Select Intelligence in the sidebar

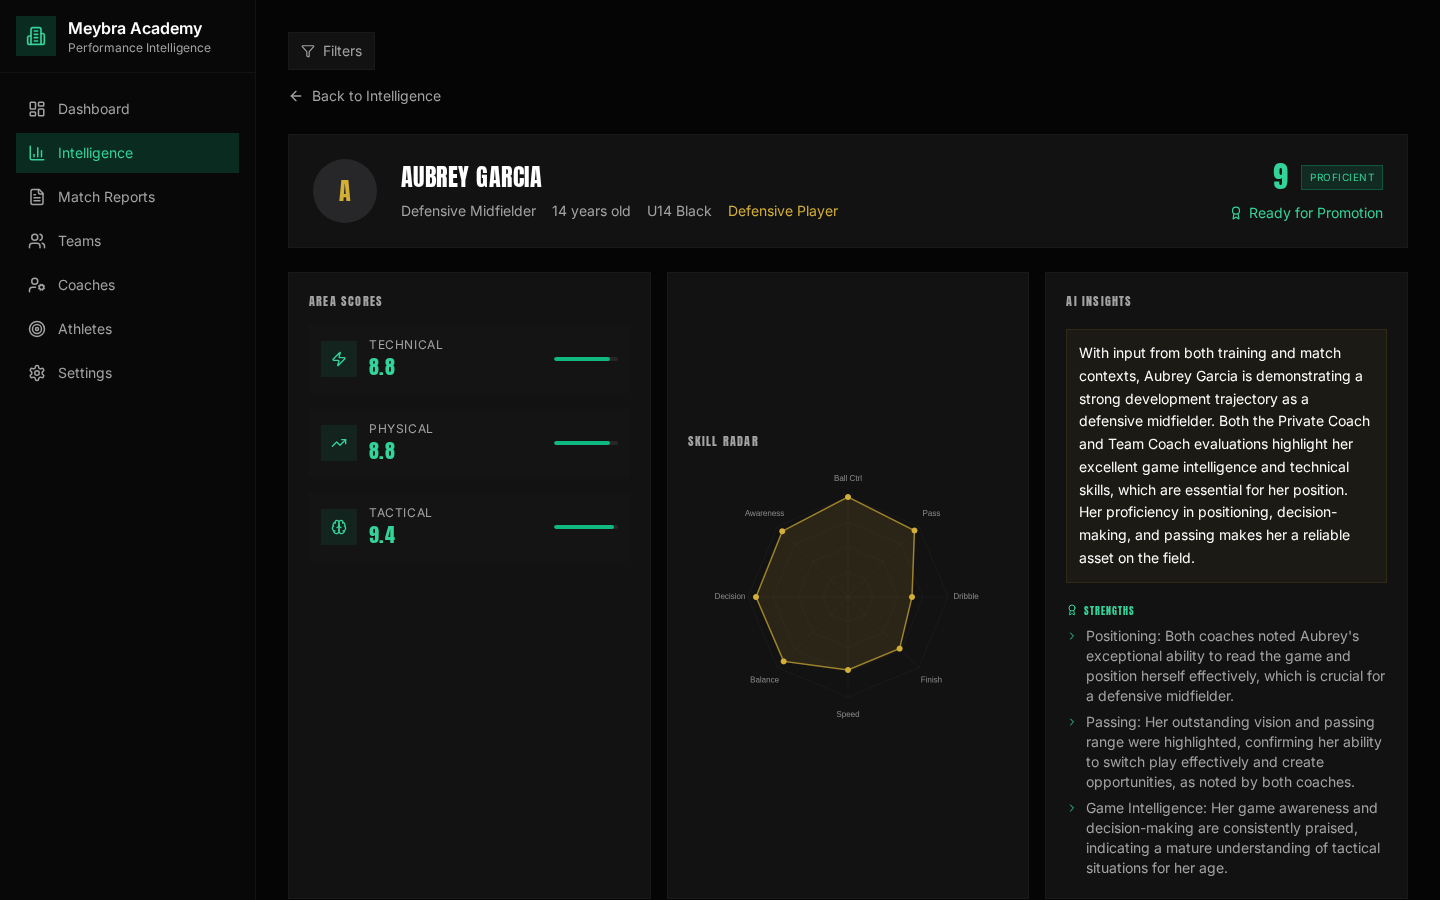(127, 153)
